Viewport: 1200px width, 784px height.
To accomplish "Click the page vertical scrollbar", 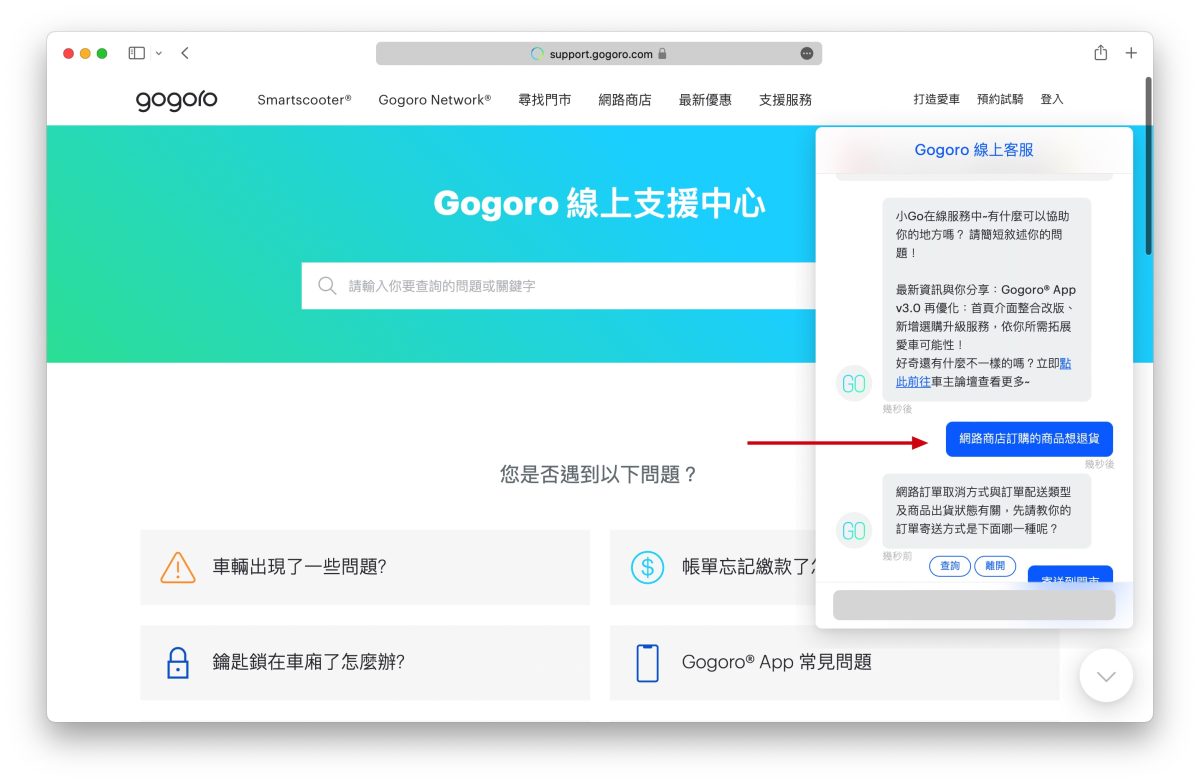I will click(1148, 165).
